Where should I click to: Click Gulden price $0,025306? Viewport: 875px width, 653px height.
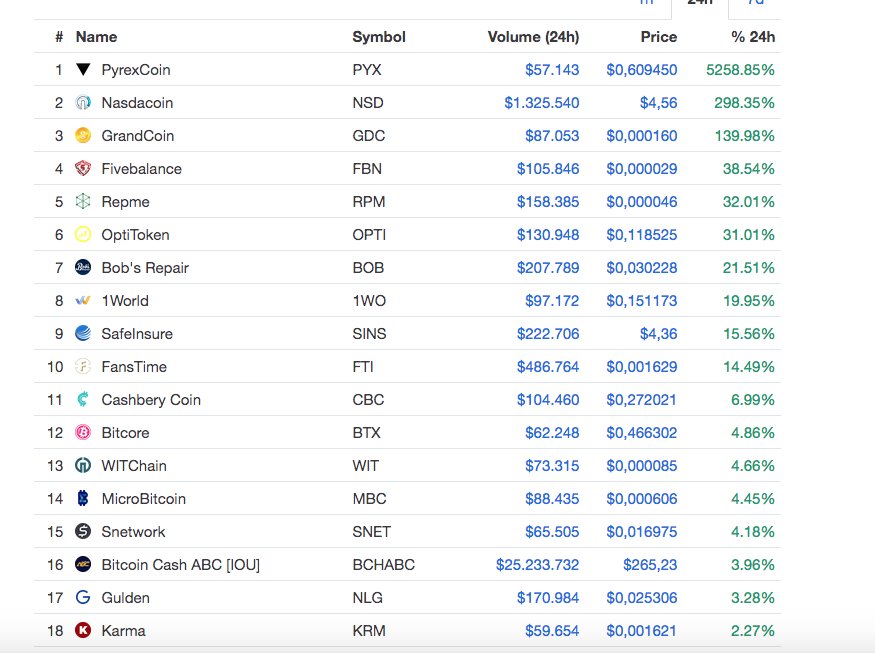click(x=642, y=598)
